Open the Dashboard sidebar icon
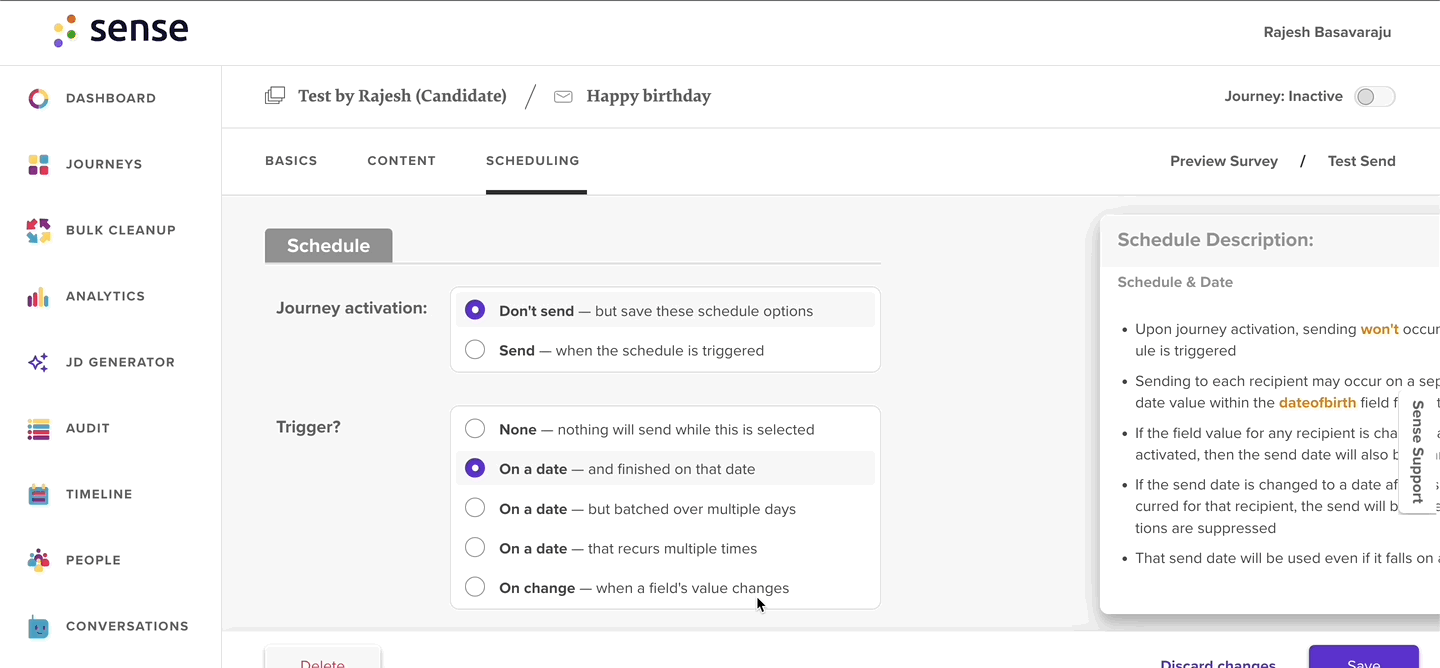Screen dimensions: 1440x668 point(38,98)
